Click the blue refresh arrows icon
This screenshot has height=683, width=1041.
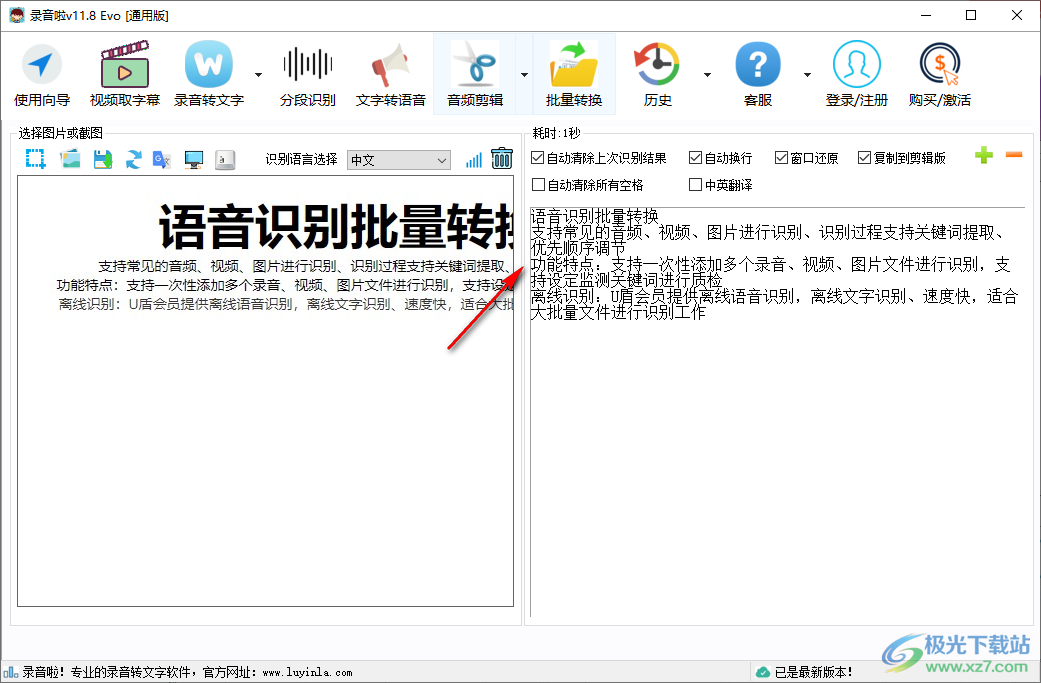133,159
